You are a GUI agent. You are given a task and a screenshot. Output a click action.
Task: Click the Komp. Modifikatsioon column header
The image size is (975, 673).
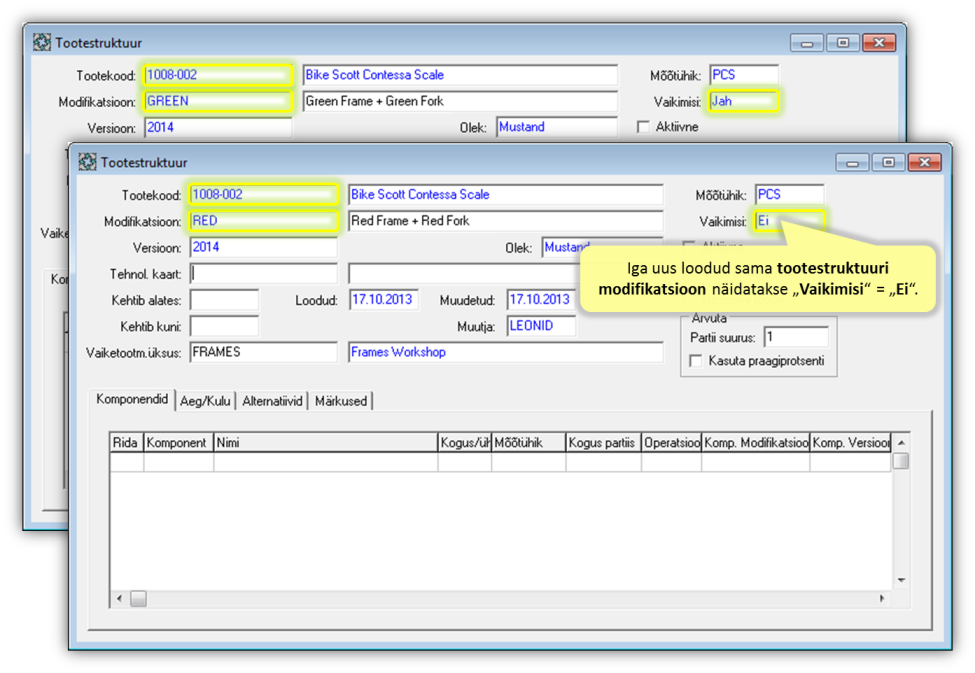[756, 442]
